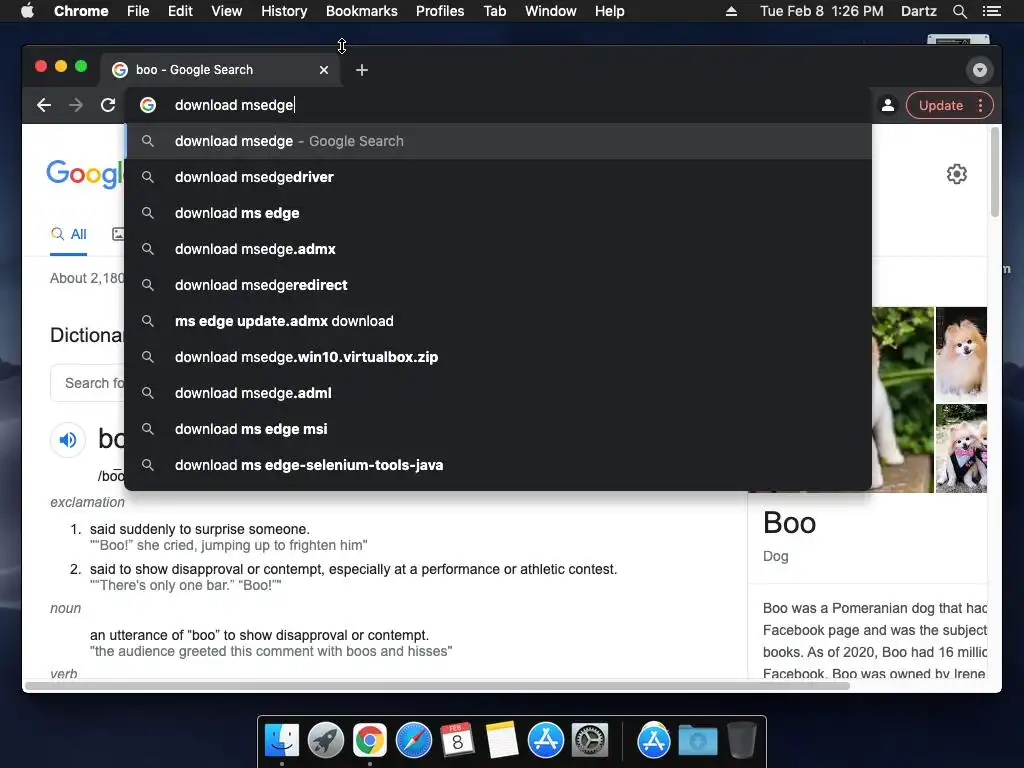
Task: Open the Chrome application menu
Action: click(81, 11)
